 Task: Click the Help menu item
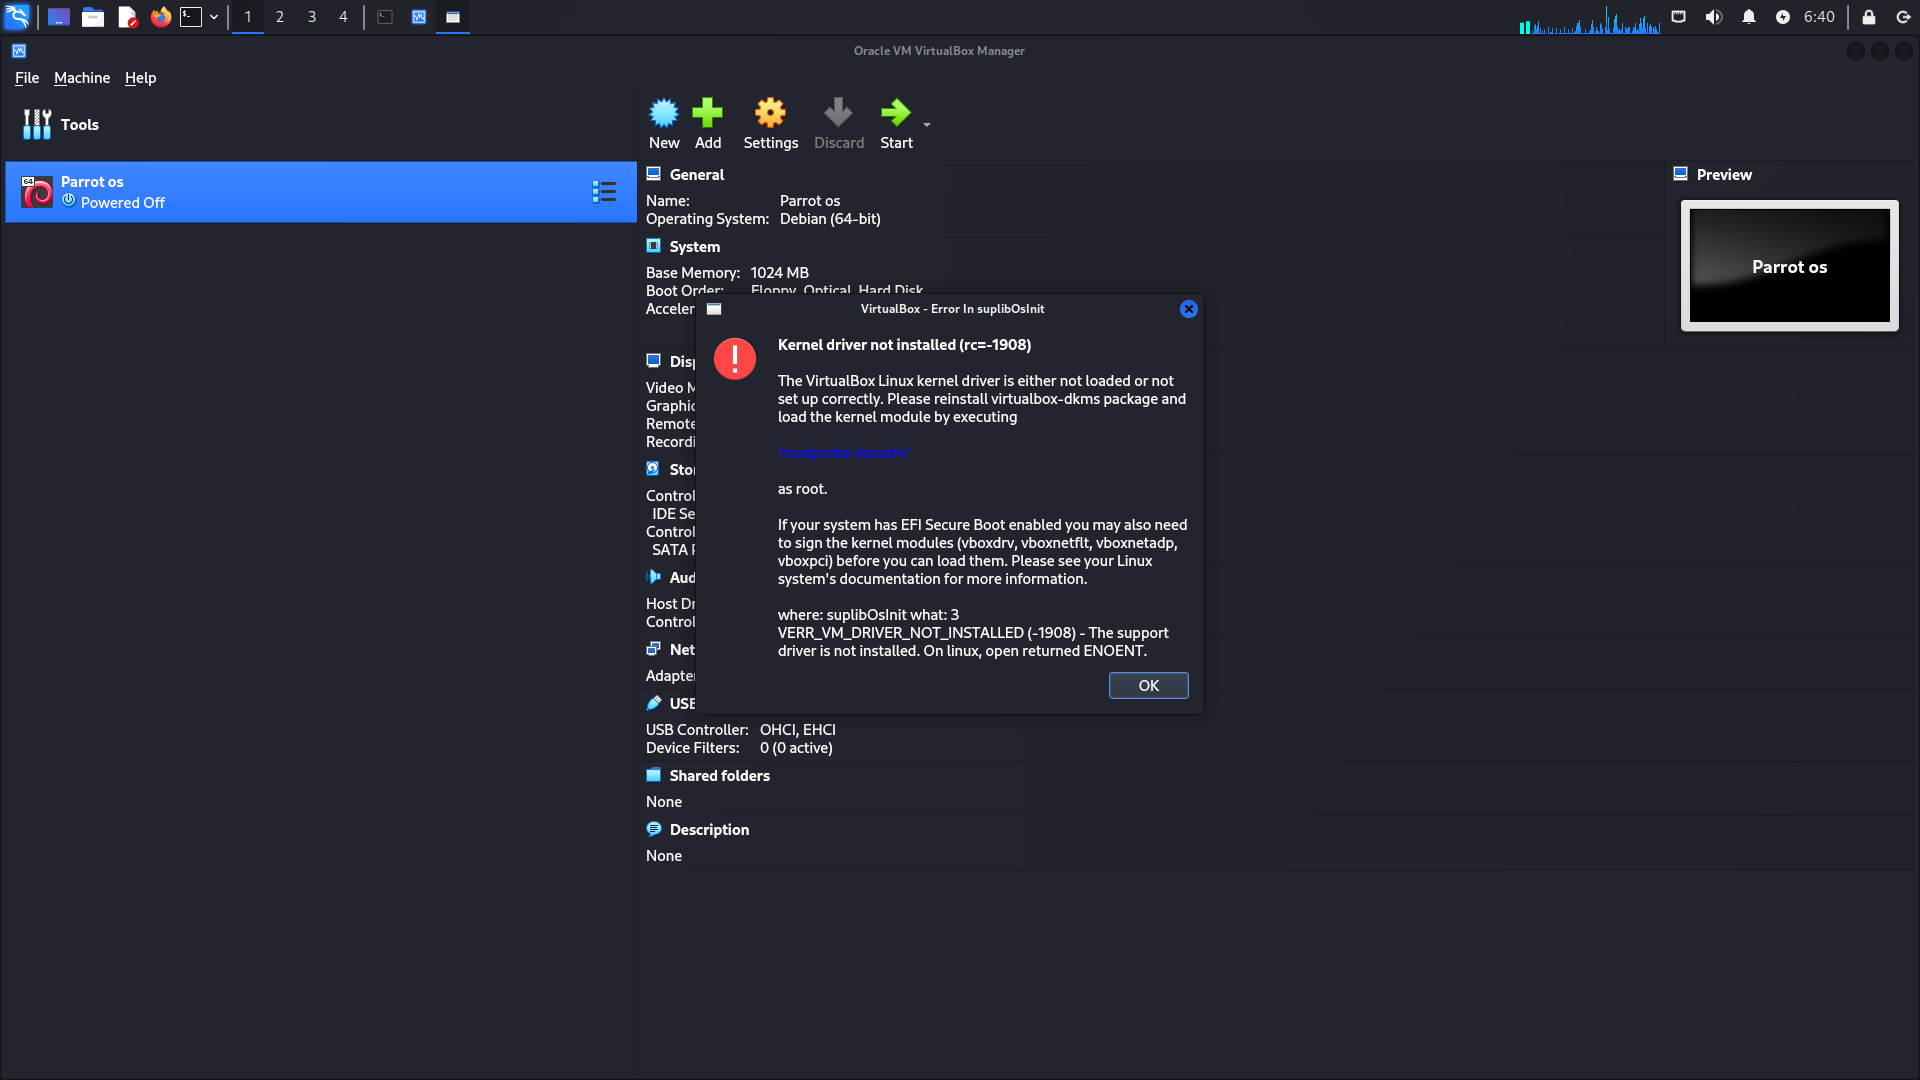click(140, 76)
